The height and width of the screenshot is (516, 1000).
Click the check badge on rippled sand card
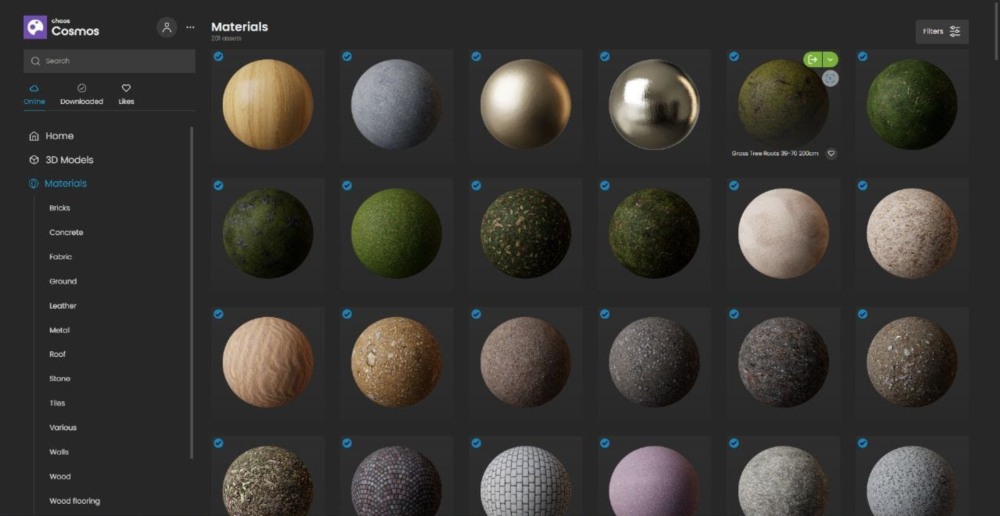[218, 314]
